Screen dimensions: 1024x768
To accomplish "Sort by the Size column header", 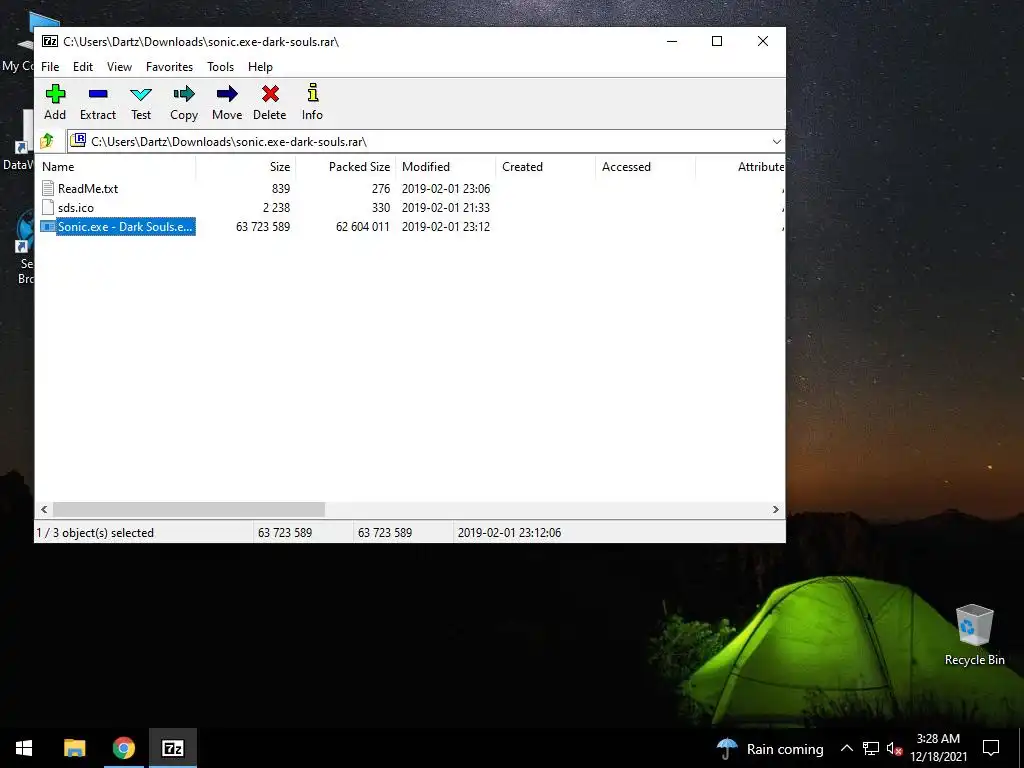I will point(246,167).
